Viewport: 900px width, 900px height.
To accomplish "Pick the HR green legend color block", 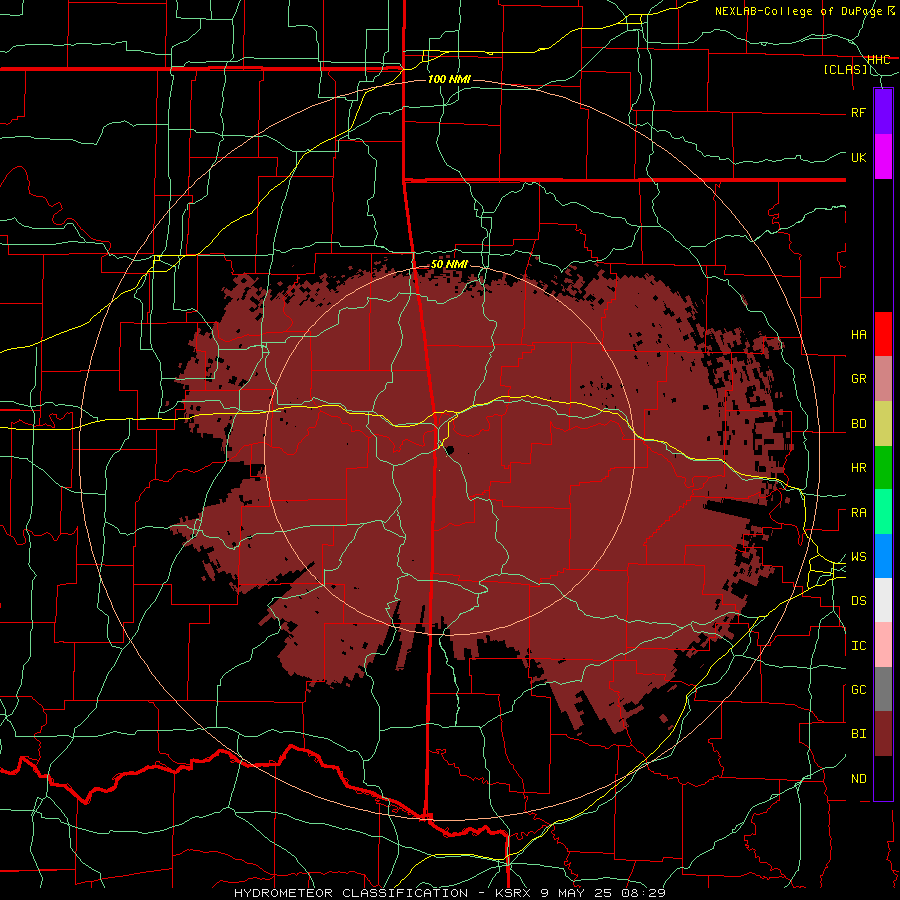I will tap(883, 468).
